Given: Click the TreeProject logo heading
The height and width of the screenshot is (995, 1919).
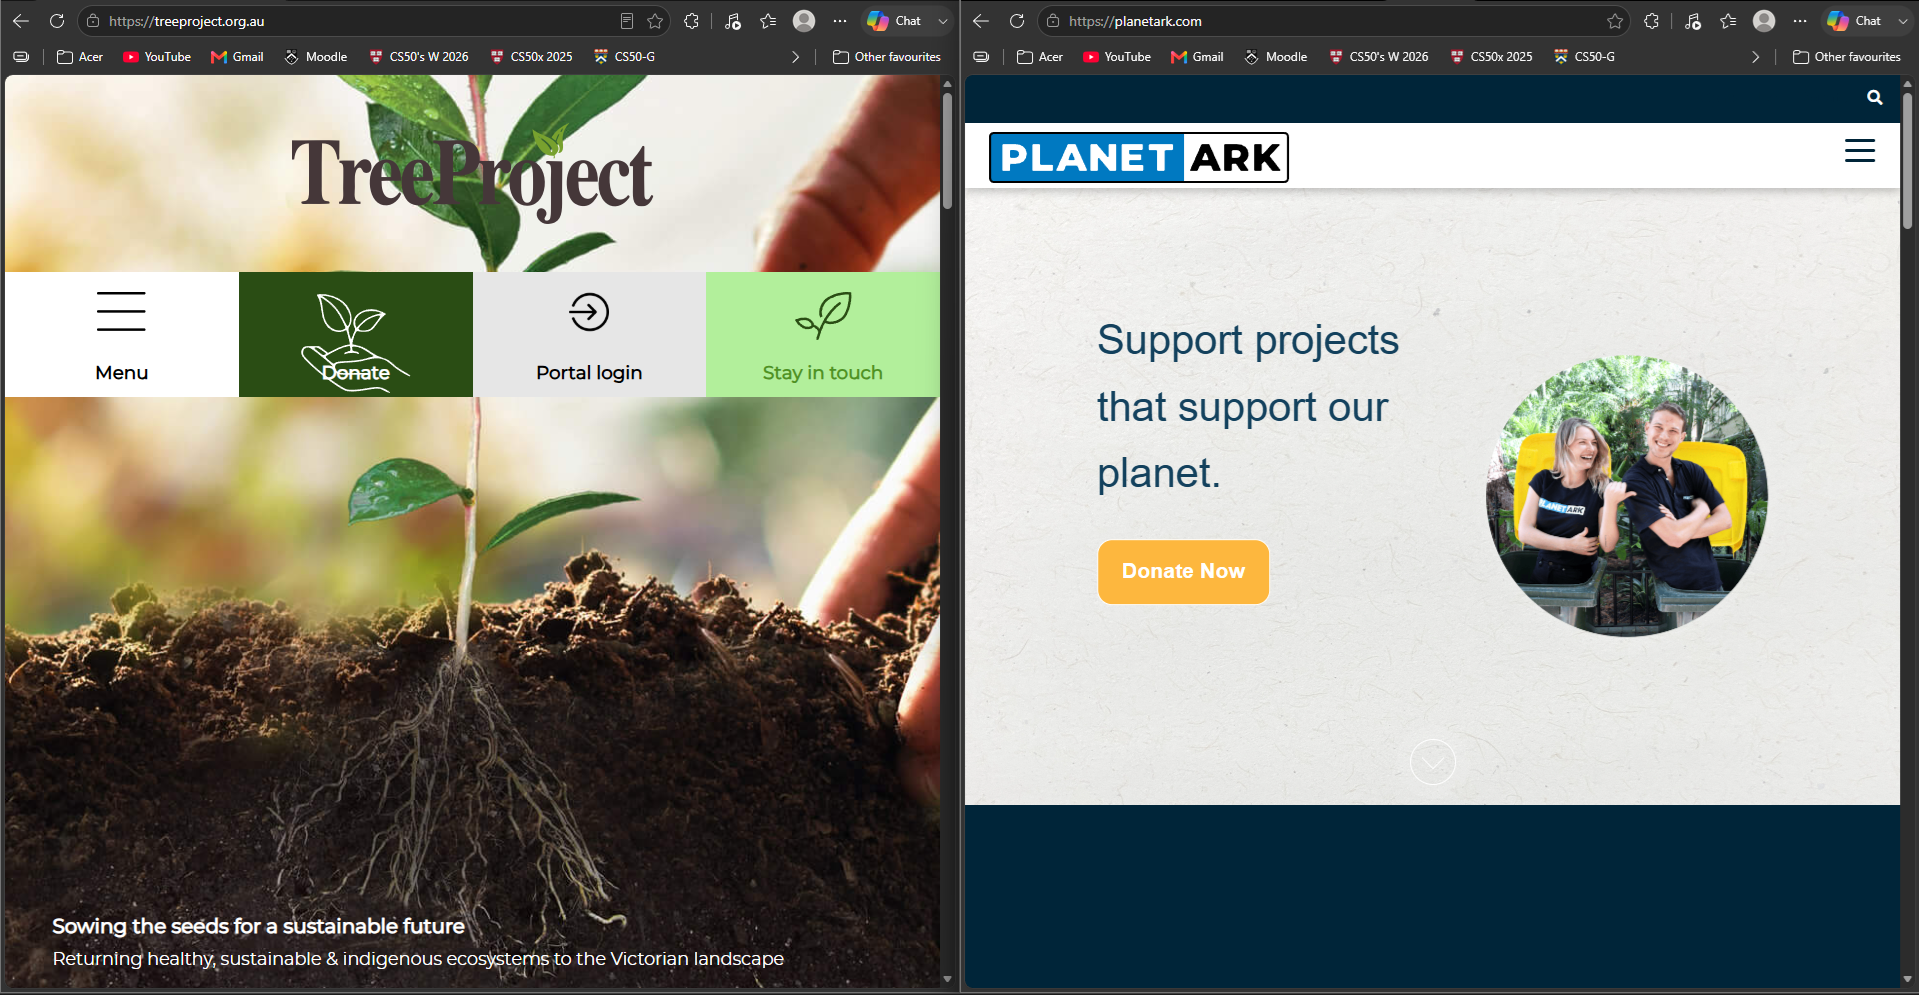Looking at the screenshot, I should pos(471,174).
